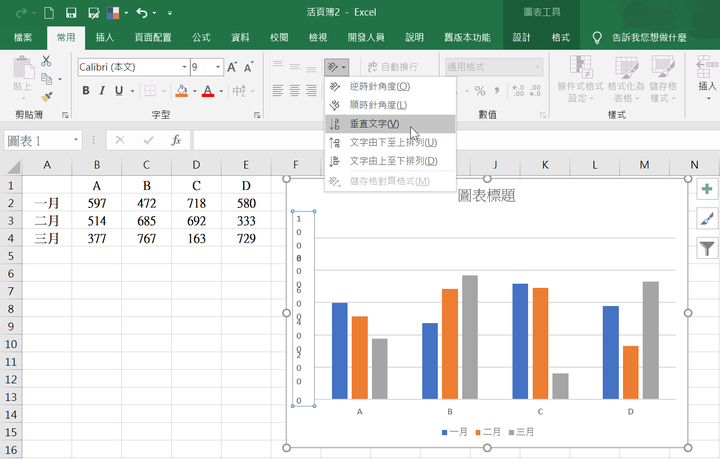Select 垂直文字 from orientation menu

click(374, 124)
